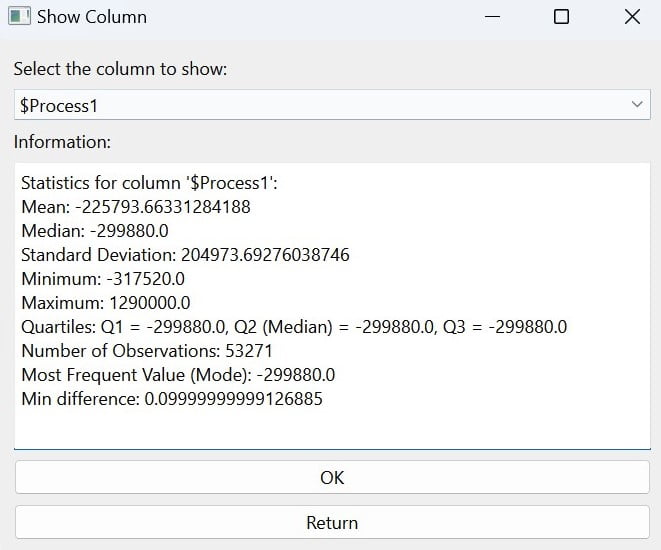Place cursor on the Min difference line
This screenshot has width=661, height=550.
[x=171, y=399]
